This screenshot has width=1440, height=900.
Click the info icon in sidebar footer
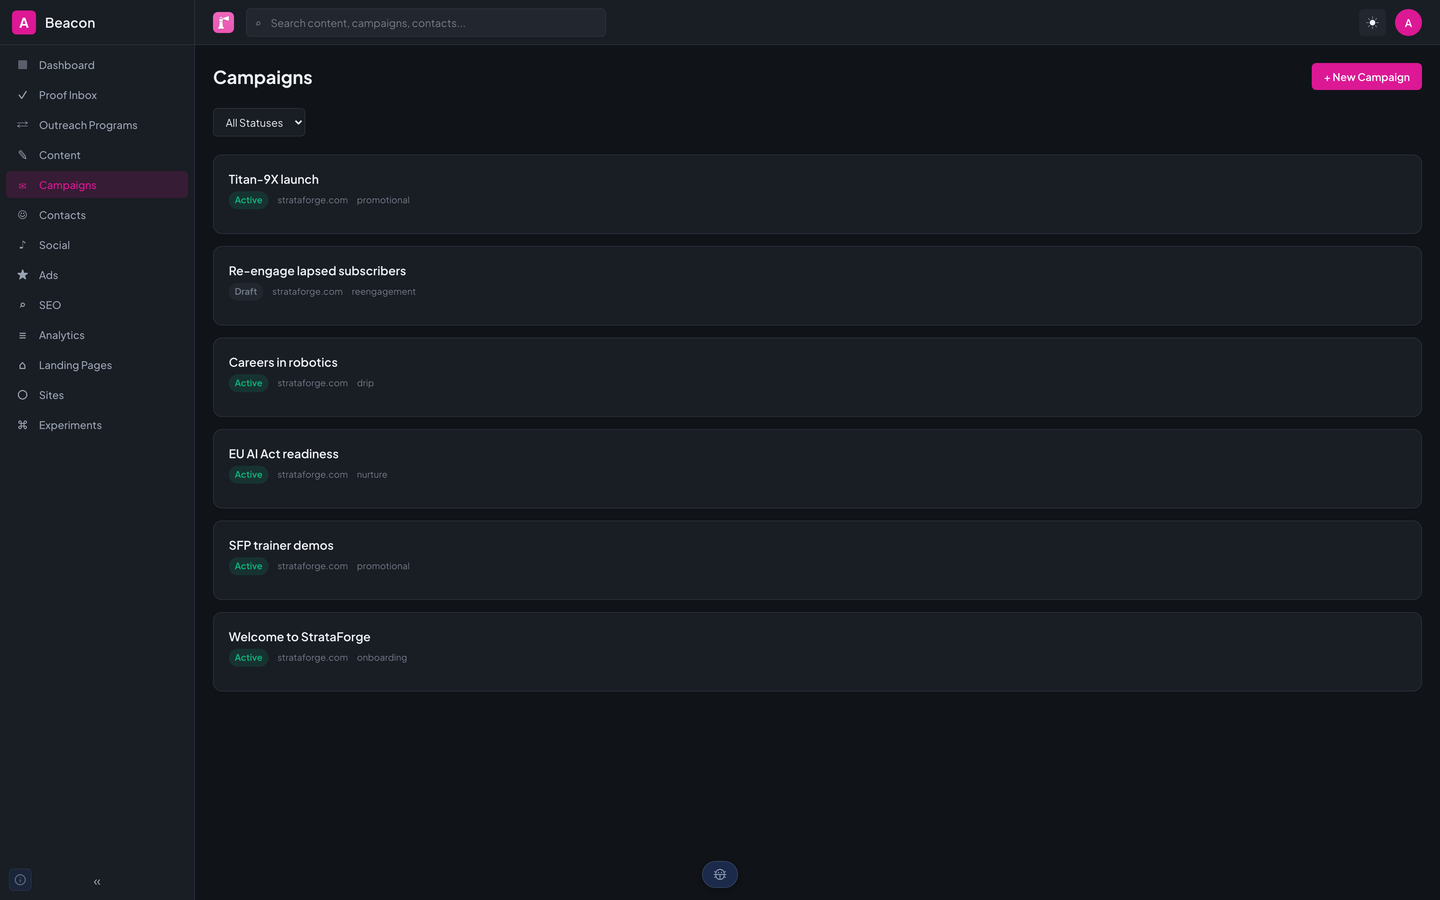(20, 880)
